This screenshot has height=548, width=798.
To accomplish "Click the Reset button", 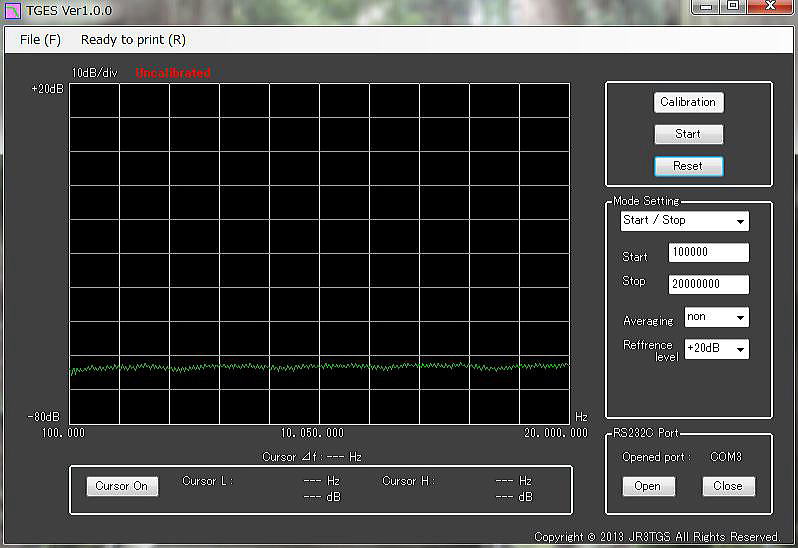I will [688, 166].
